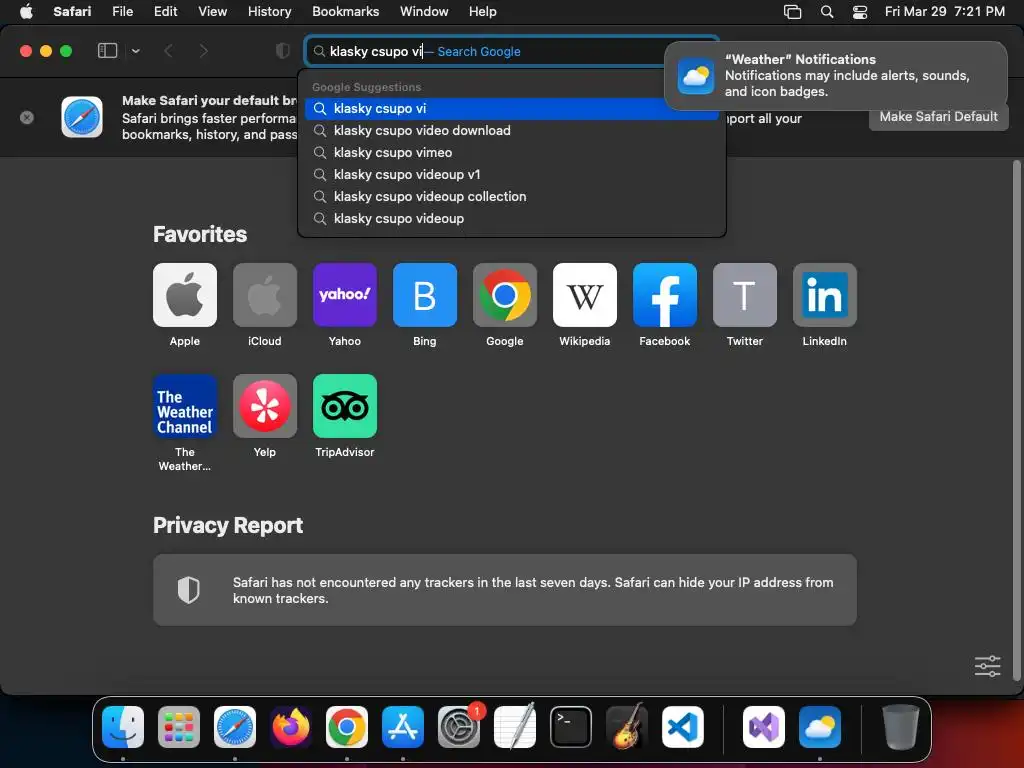Screen dimensions: 1024x768
Task: Open the Weather Notifications banner
Action: 836,76
